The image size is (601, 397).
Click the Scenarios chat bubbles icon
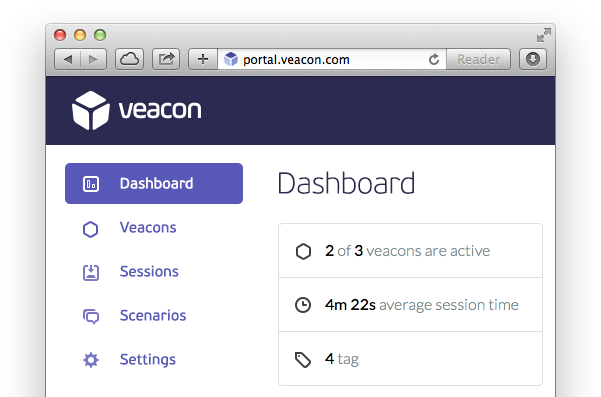91,317
